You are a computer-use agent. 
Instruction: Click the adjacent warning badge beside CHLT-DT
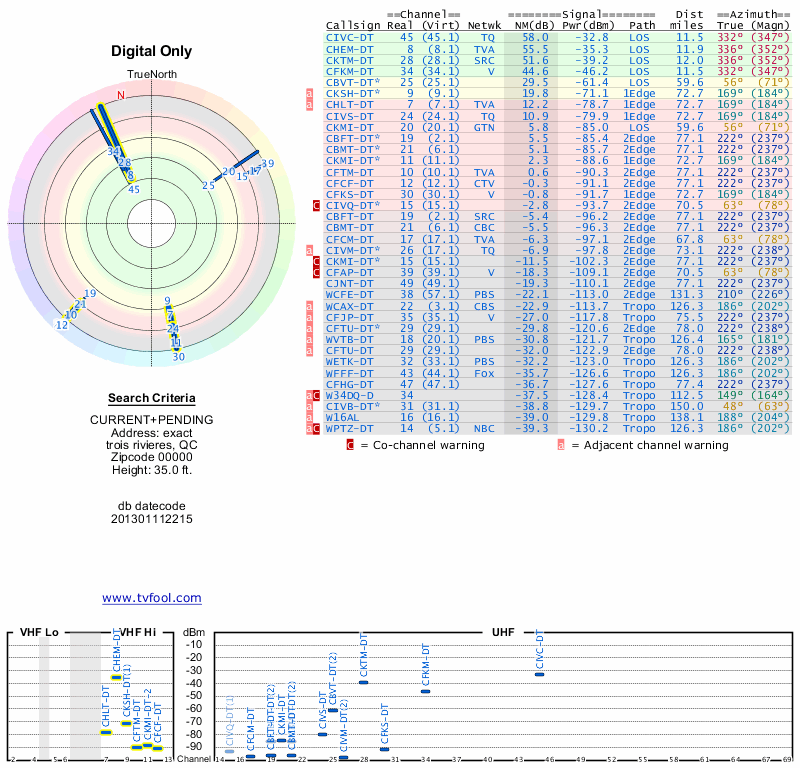pyautogui.click(x=309, y=105)
